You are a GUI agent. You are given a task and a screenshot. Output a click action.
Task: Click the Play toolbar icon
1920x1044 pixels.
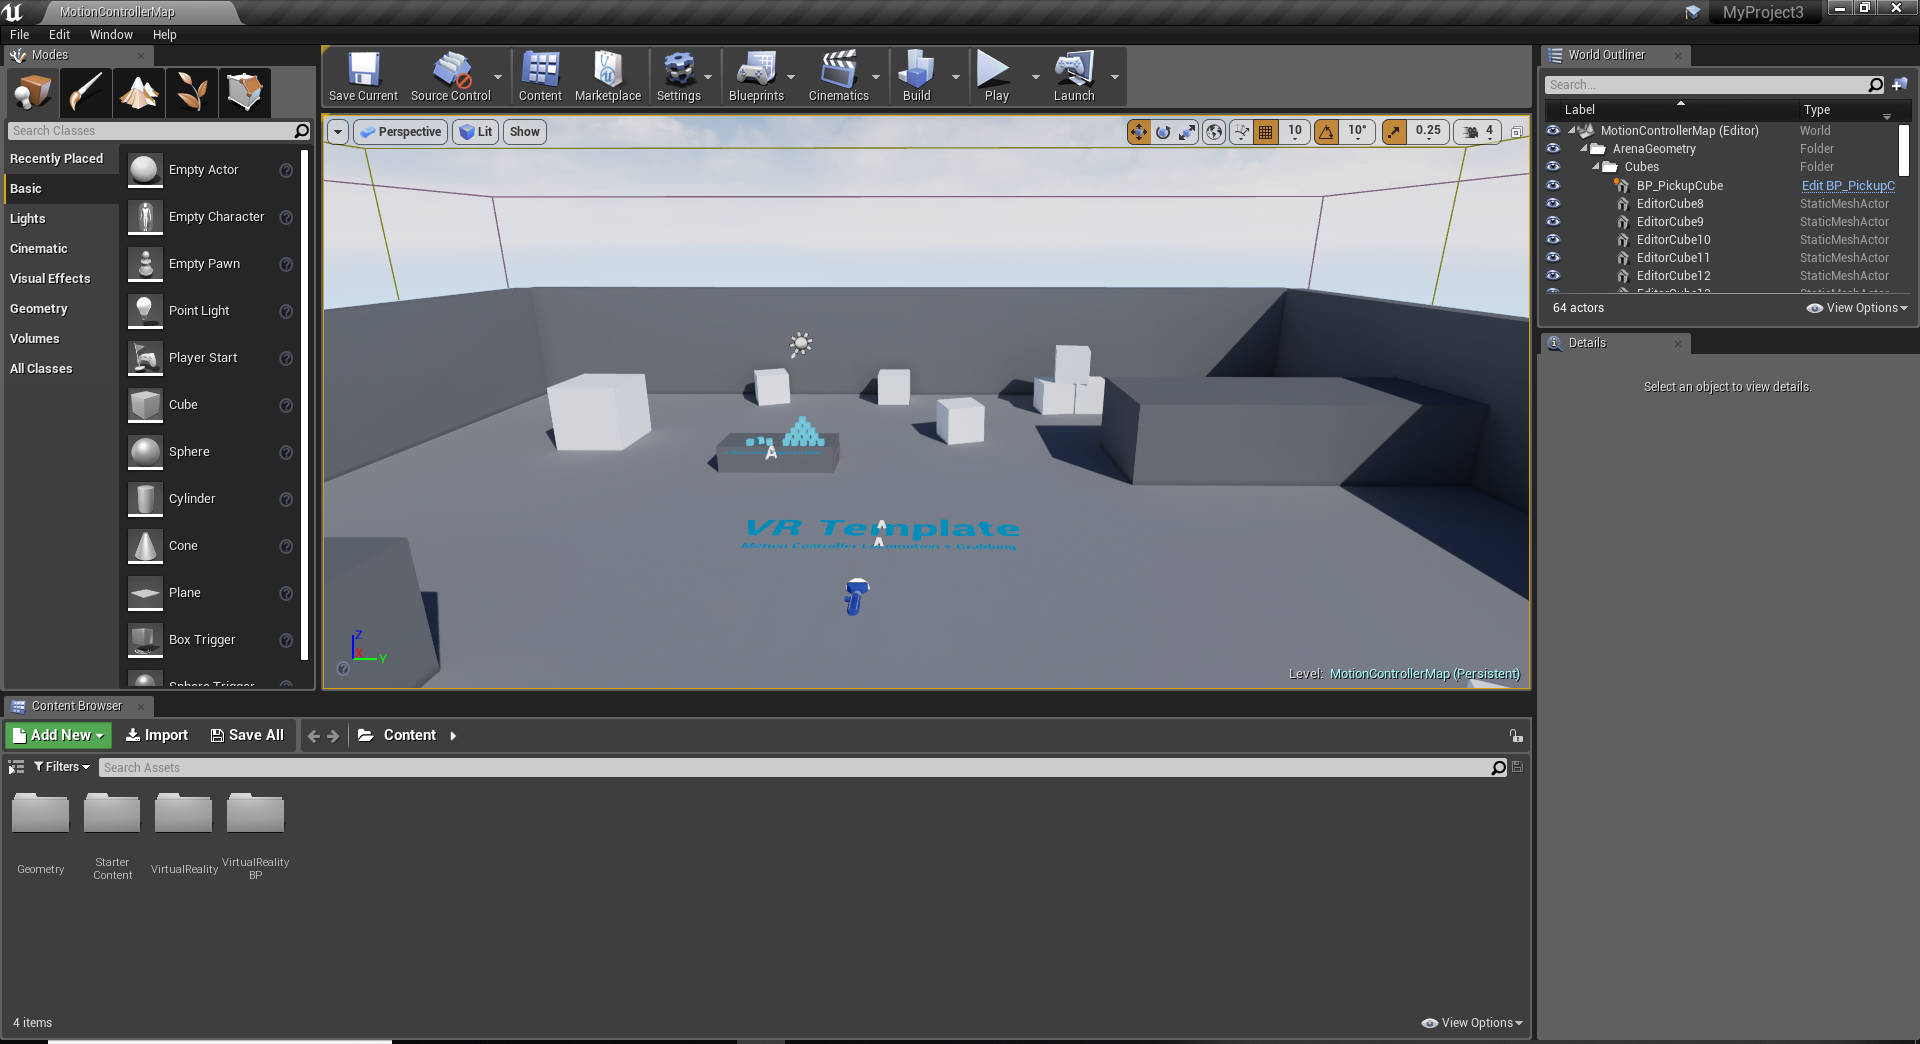pyautogui.click(x=996, y=77)
